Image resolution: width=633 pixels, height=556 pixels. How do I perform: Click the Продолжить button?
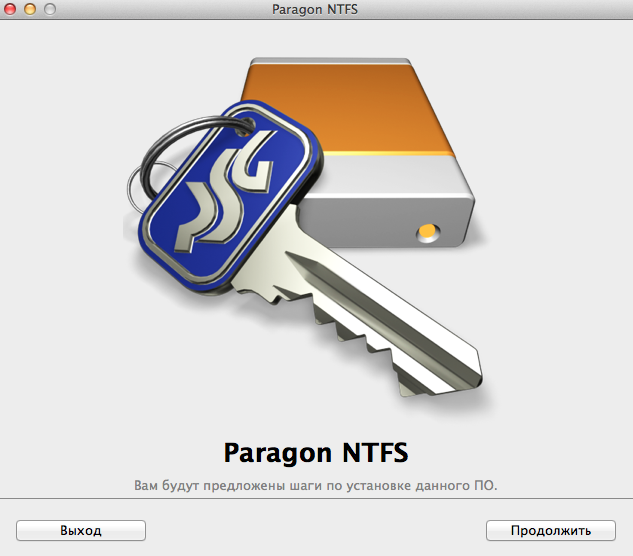[x=551, y=530]
